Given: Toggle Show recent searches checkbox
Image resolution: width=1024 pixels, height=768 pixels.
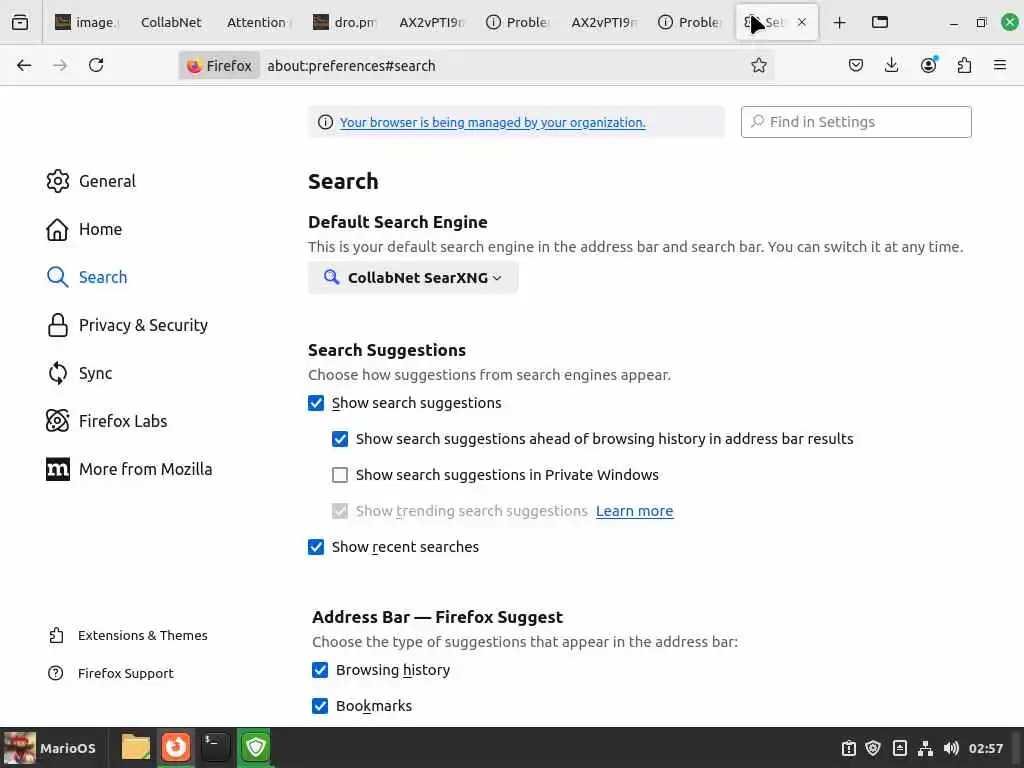Looking at the screenshot, I should (316, 547).
